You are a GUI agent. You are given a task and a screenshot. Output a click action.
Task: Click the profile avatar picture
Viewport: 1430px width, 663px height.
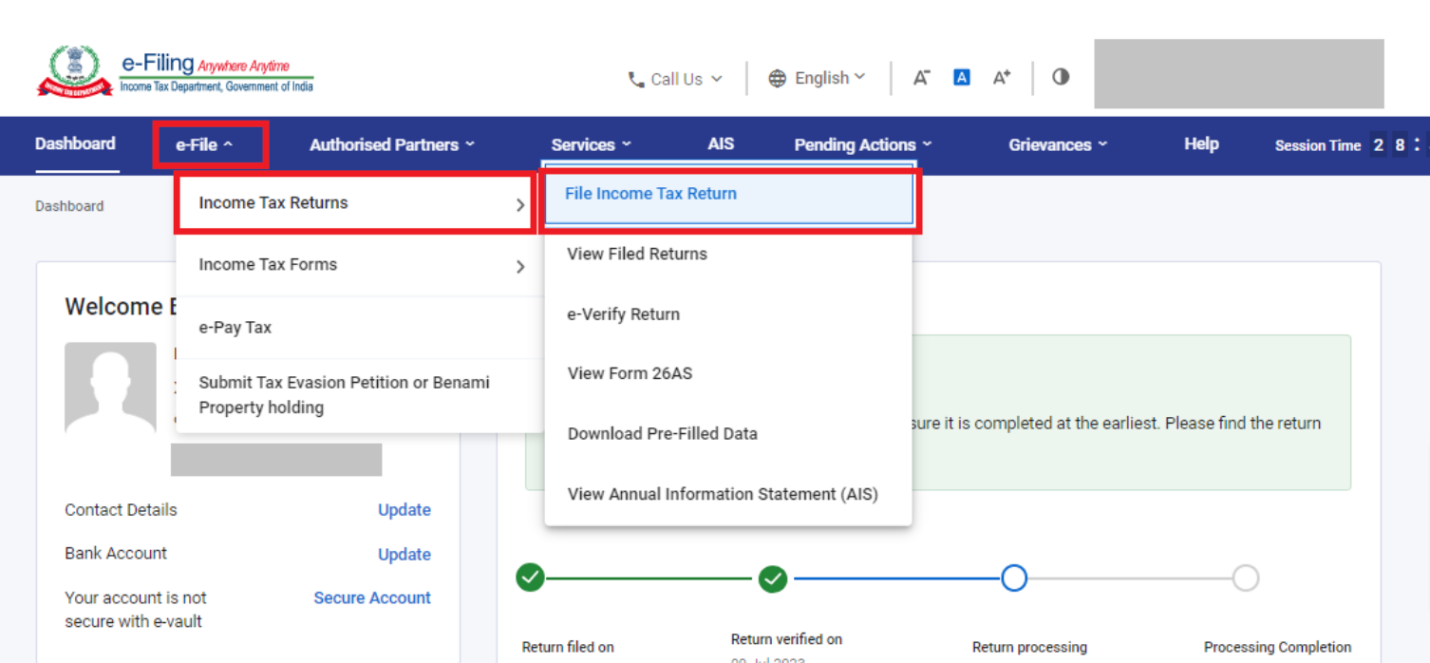click(110, 387)
